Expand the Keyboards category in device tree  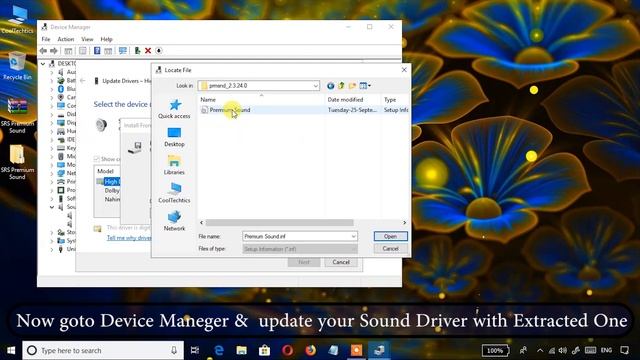click(52, 148)
